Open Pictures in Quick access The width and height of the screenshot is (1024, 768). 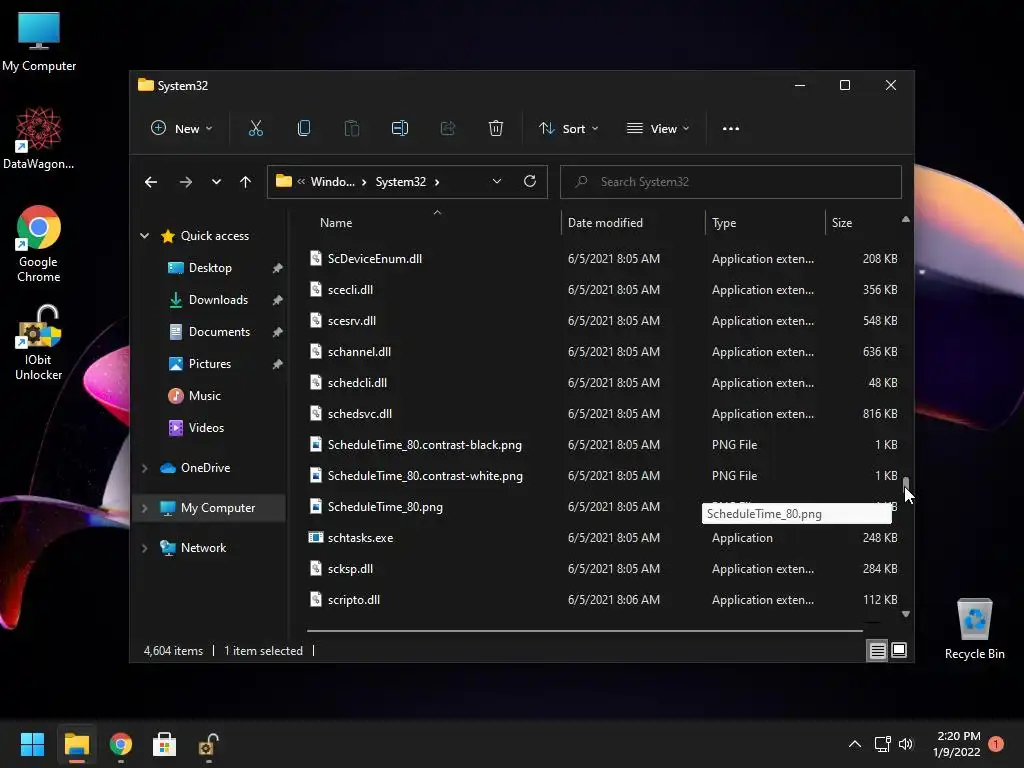[210, 364]
